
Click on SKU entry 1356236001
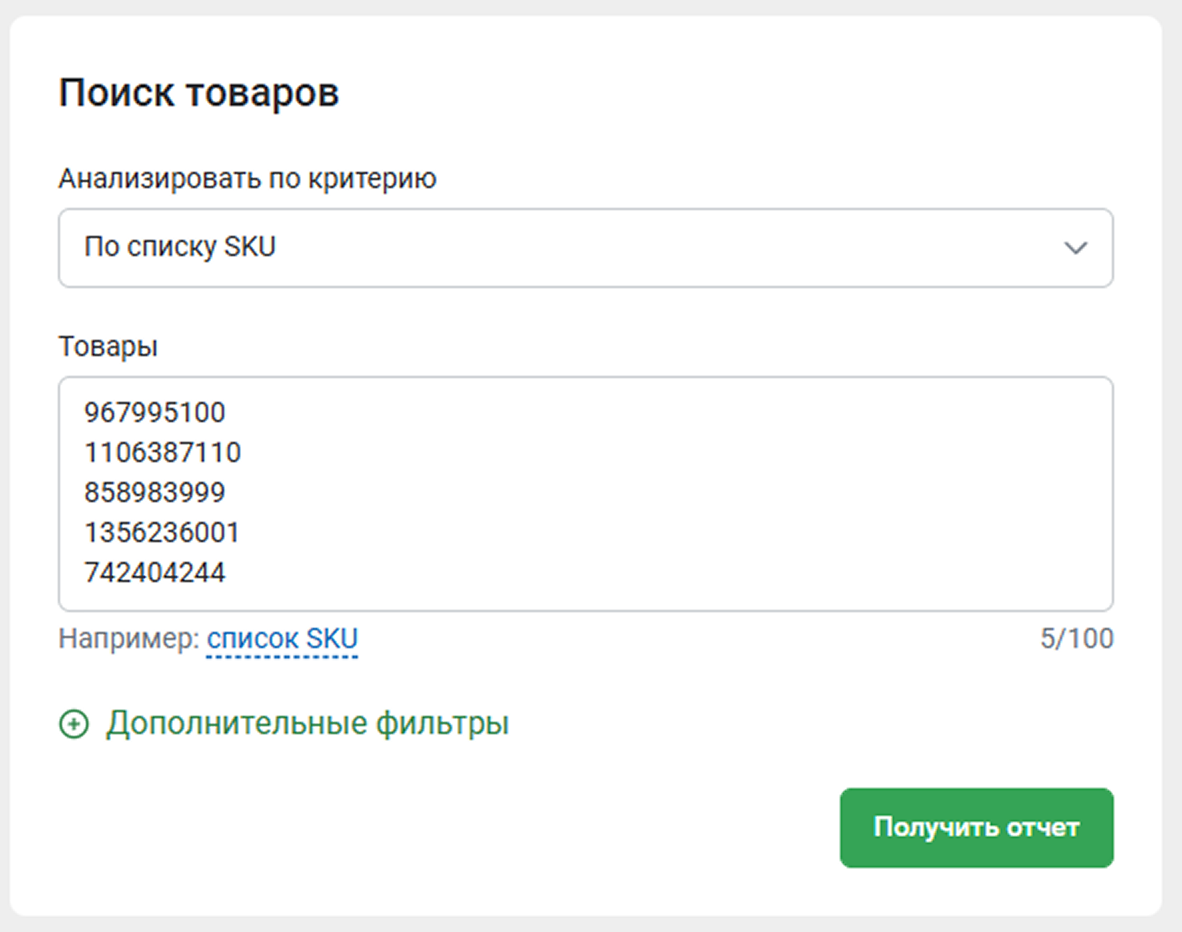pyautogui.click(x=162, y=533)
